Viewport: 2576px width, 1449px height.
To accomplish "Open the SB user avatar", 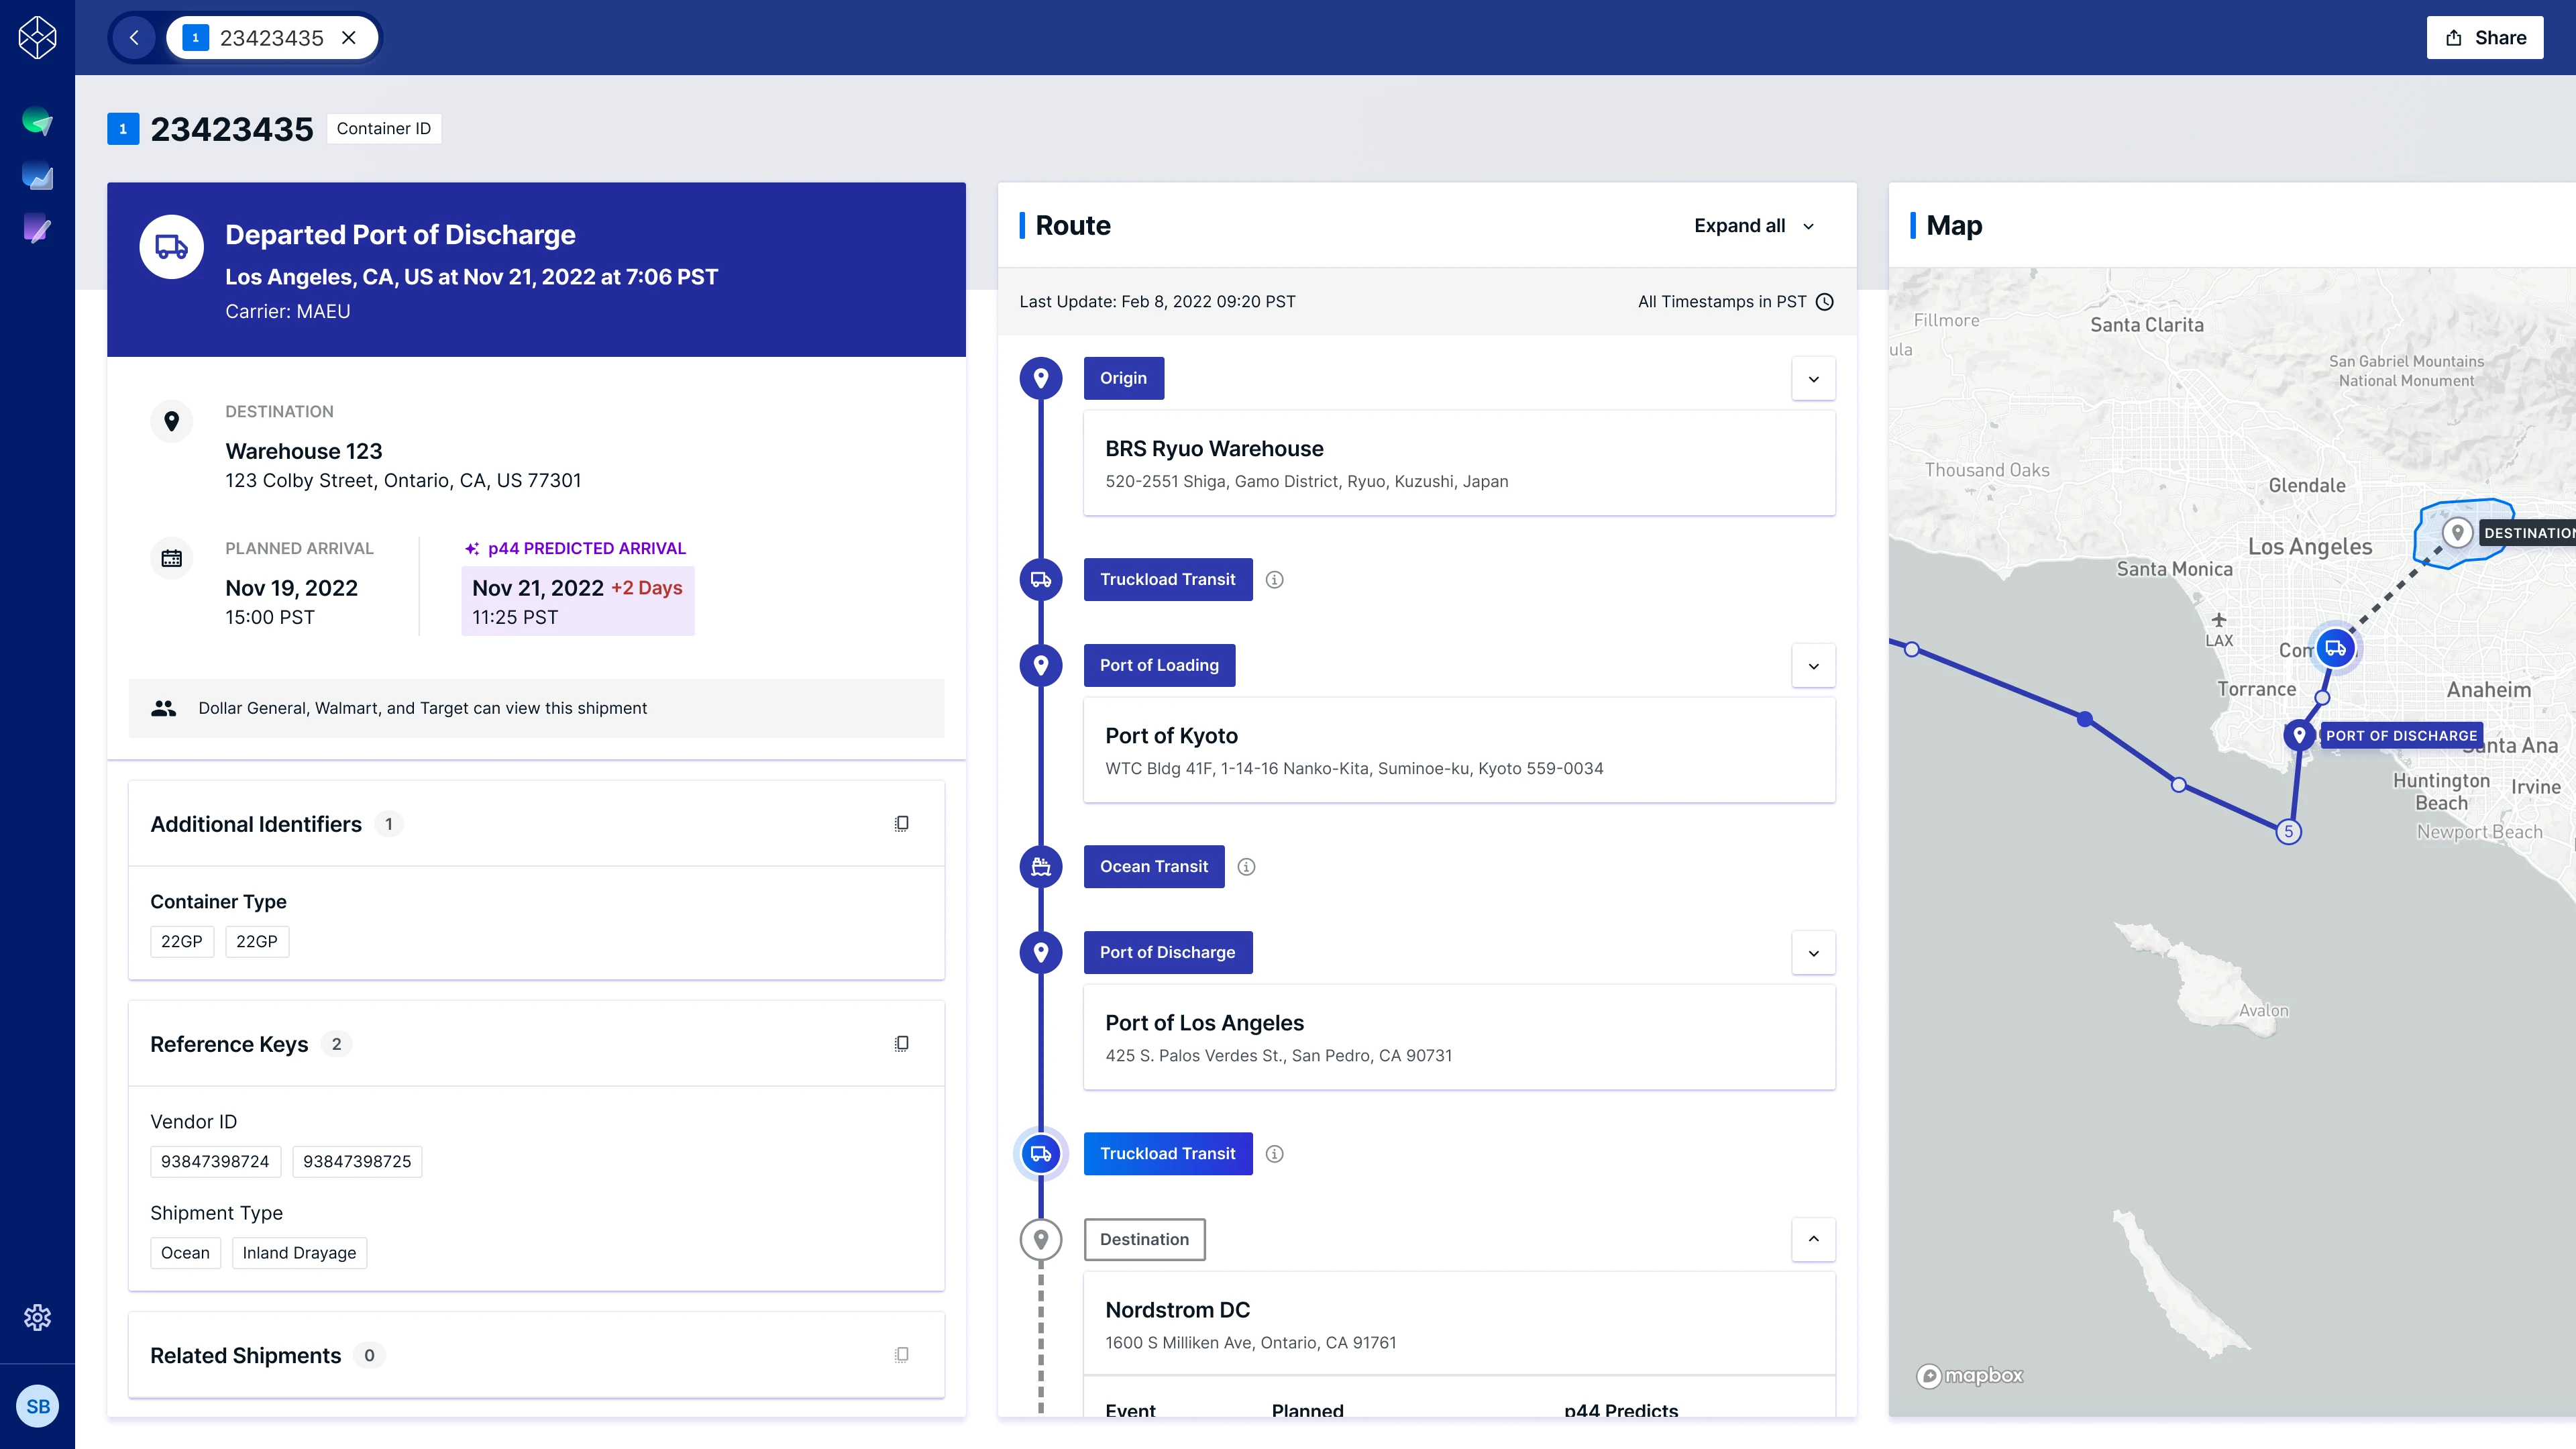I will pyautogui.click(x=37, y=1406).
